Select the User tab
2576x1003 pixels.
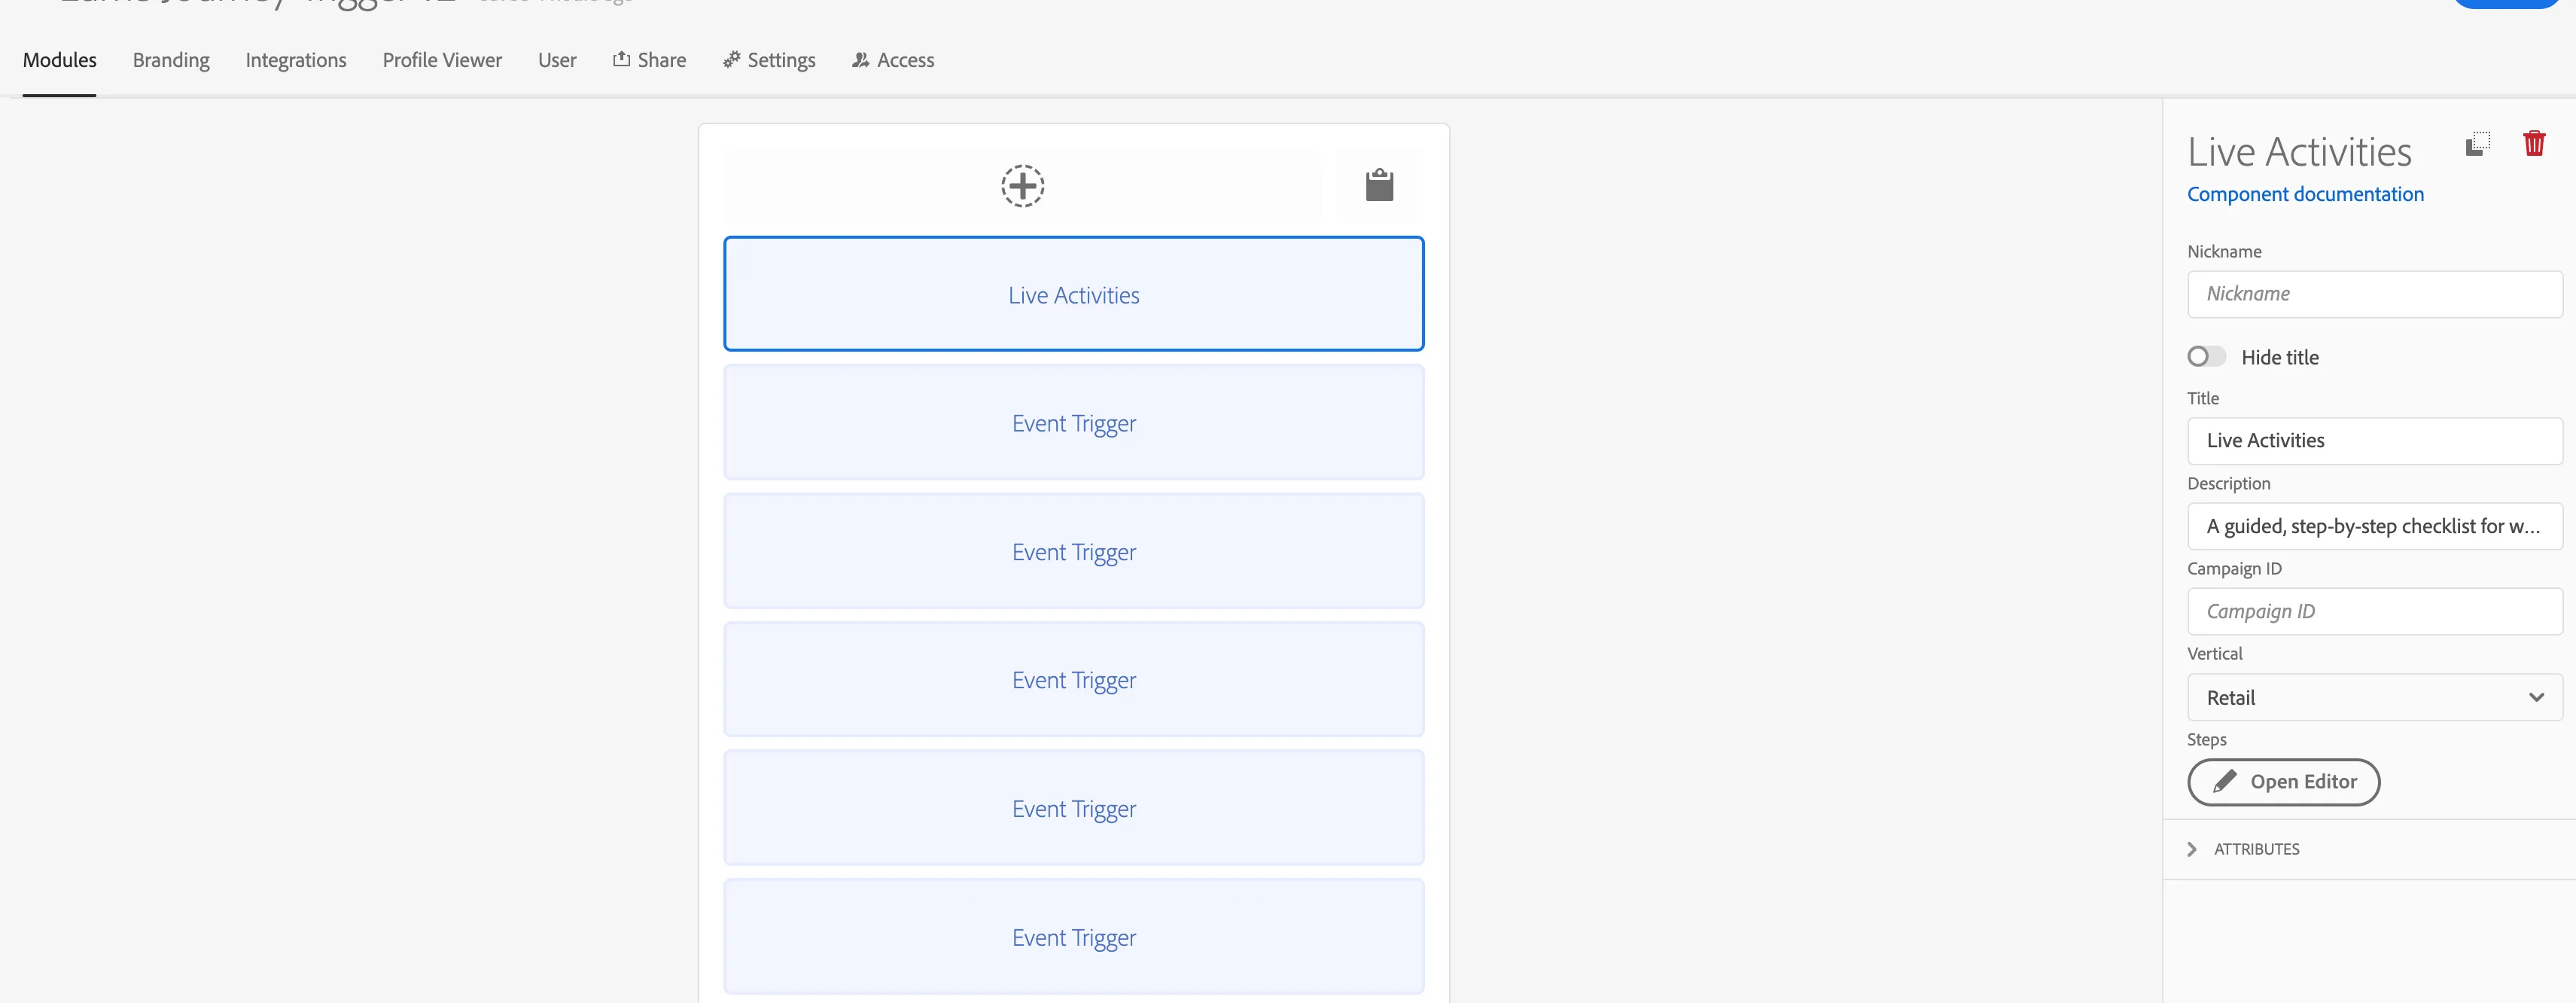click(x=557, y=60)
